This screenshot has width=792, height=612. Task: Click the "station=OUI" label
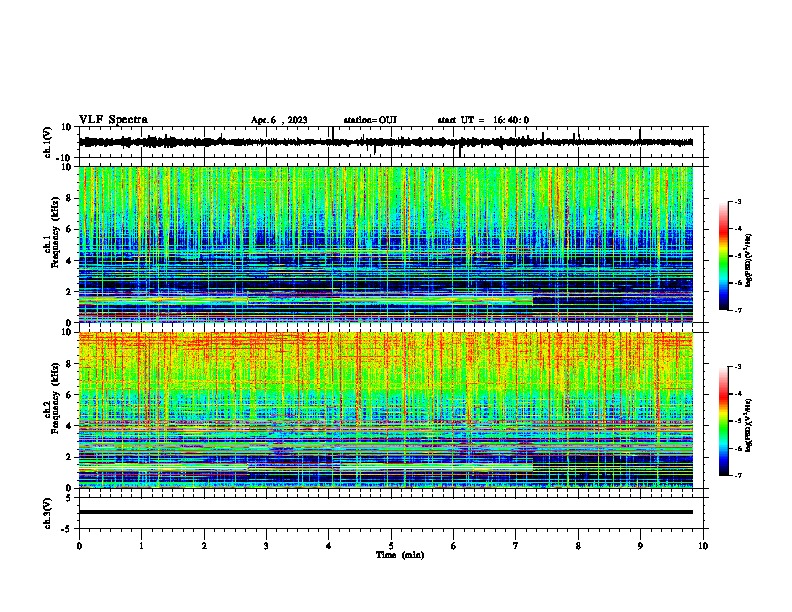(x=370, y=120)
